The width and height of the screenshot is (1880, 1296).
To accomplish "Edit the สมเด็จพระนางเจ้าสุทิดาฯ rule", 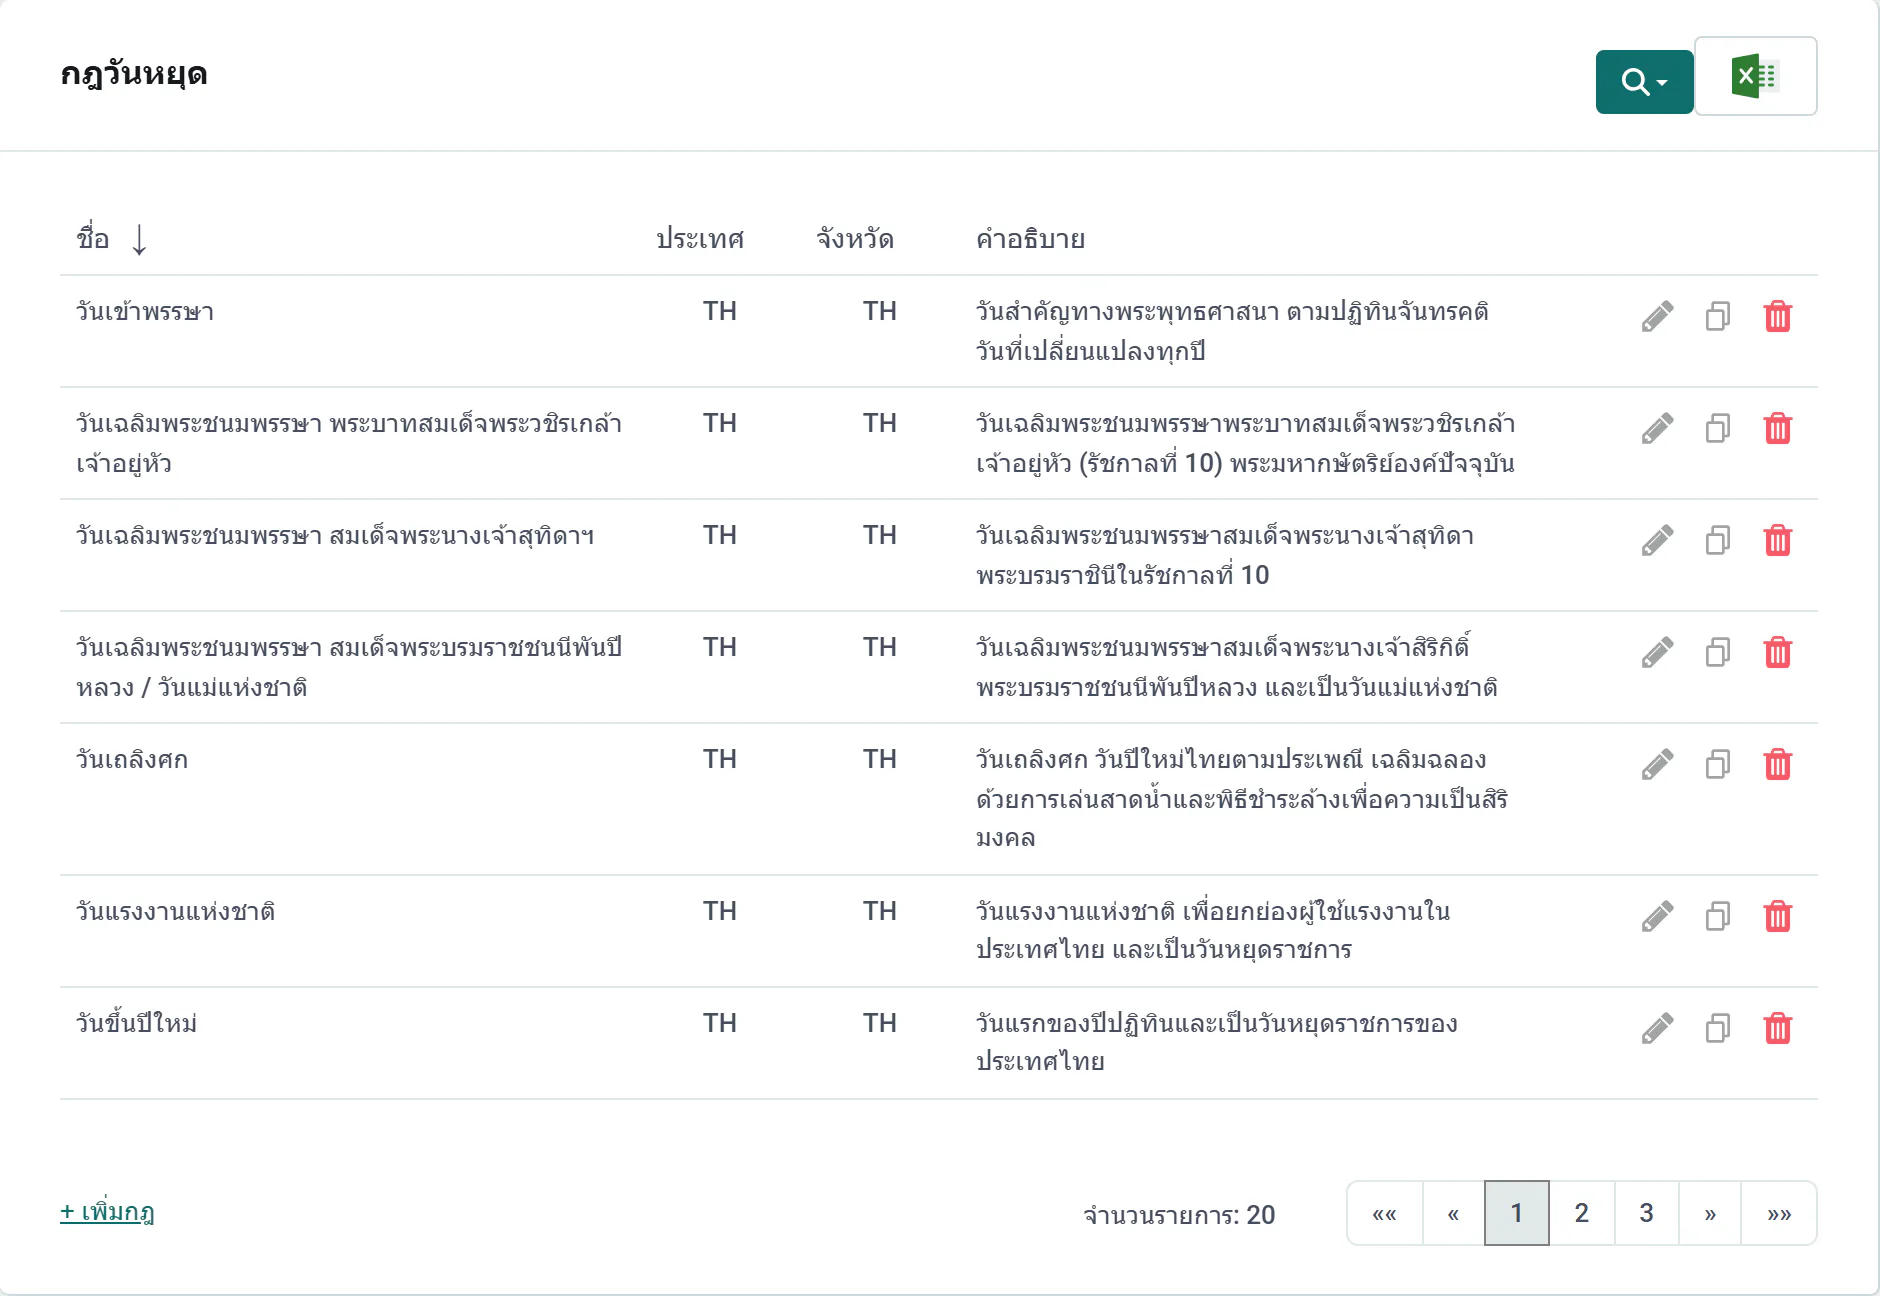I will [1657, 540].
